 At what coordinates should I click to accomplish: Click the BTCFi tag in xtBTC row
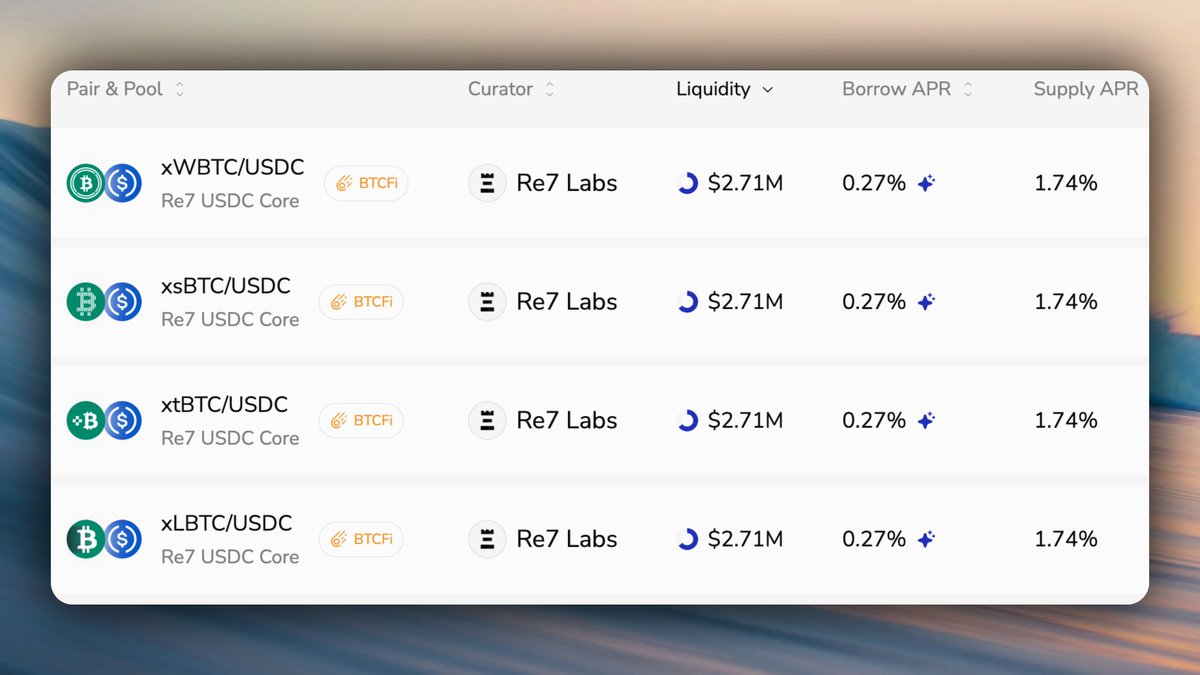[x=361, y=420]
